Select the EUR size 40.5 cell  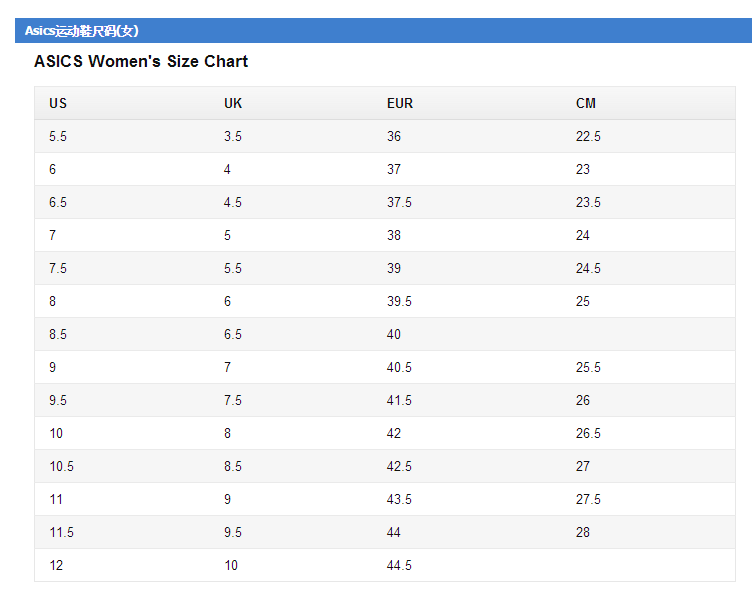(x=399, y=368)
